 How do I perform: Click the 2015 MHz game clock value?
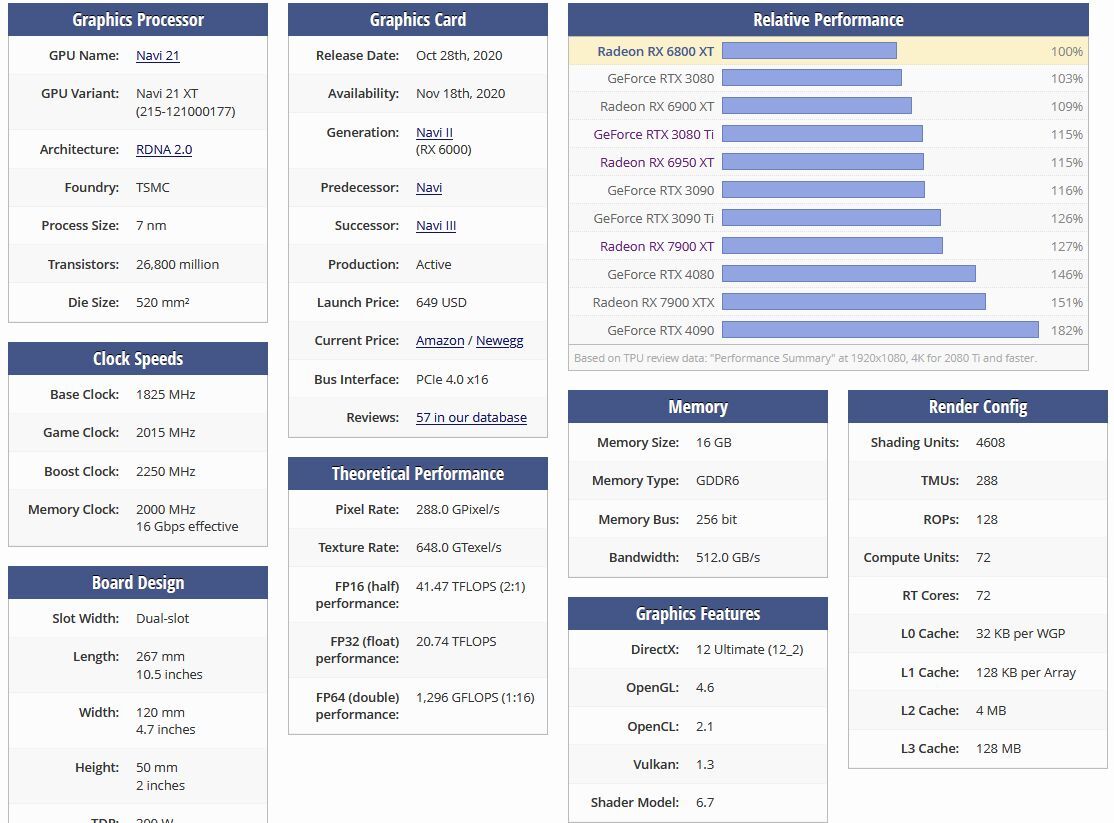coord(166,432)
